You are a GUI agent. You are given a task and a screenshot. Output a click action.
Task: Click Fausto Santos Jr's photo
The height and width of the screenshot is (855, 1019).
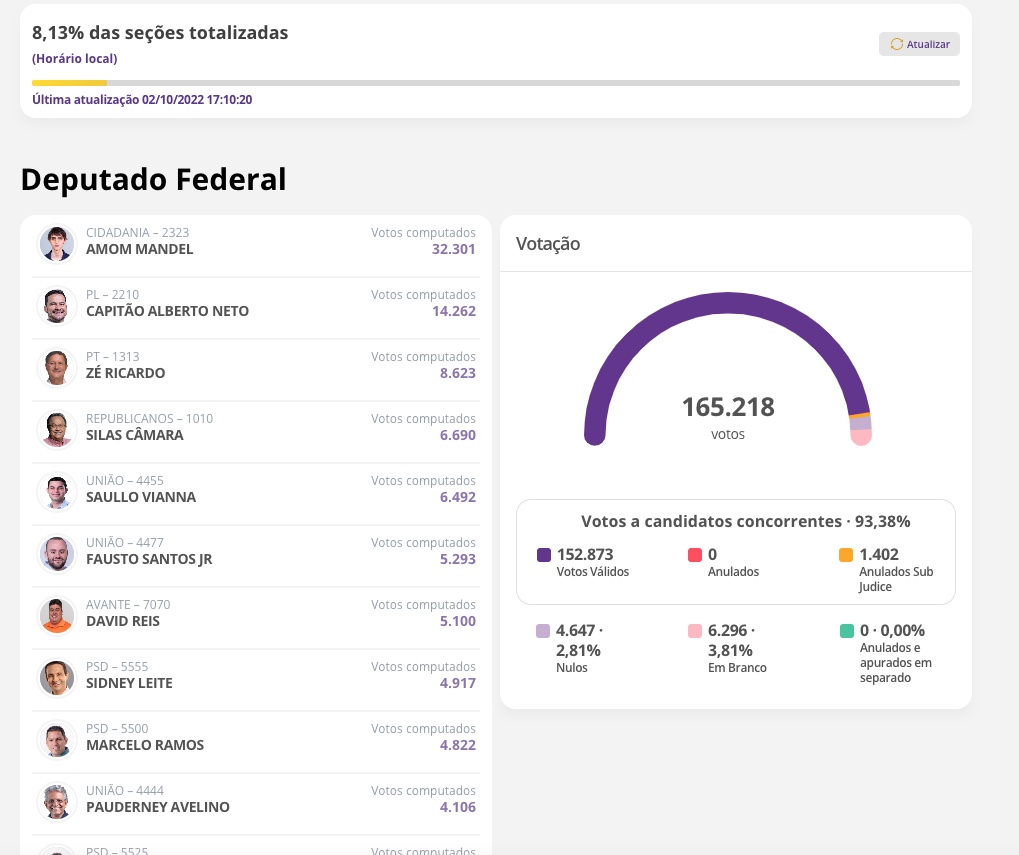click(57, 553)
